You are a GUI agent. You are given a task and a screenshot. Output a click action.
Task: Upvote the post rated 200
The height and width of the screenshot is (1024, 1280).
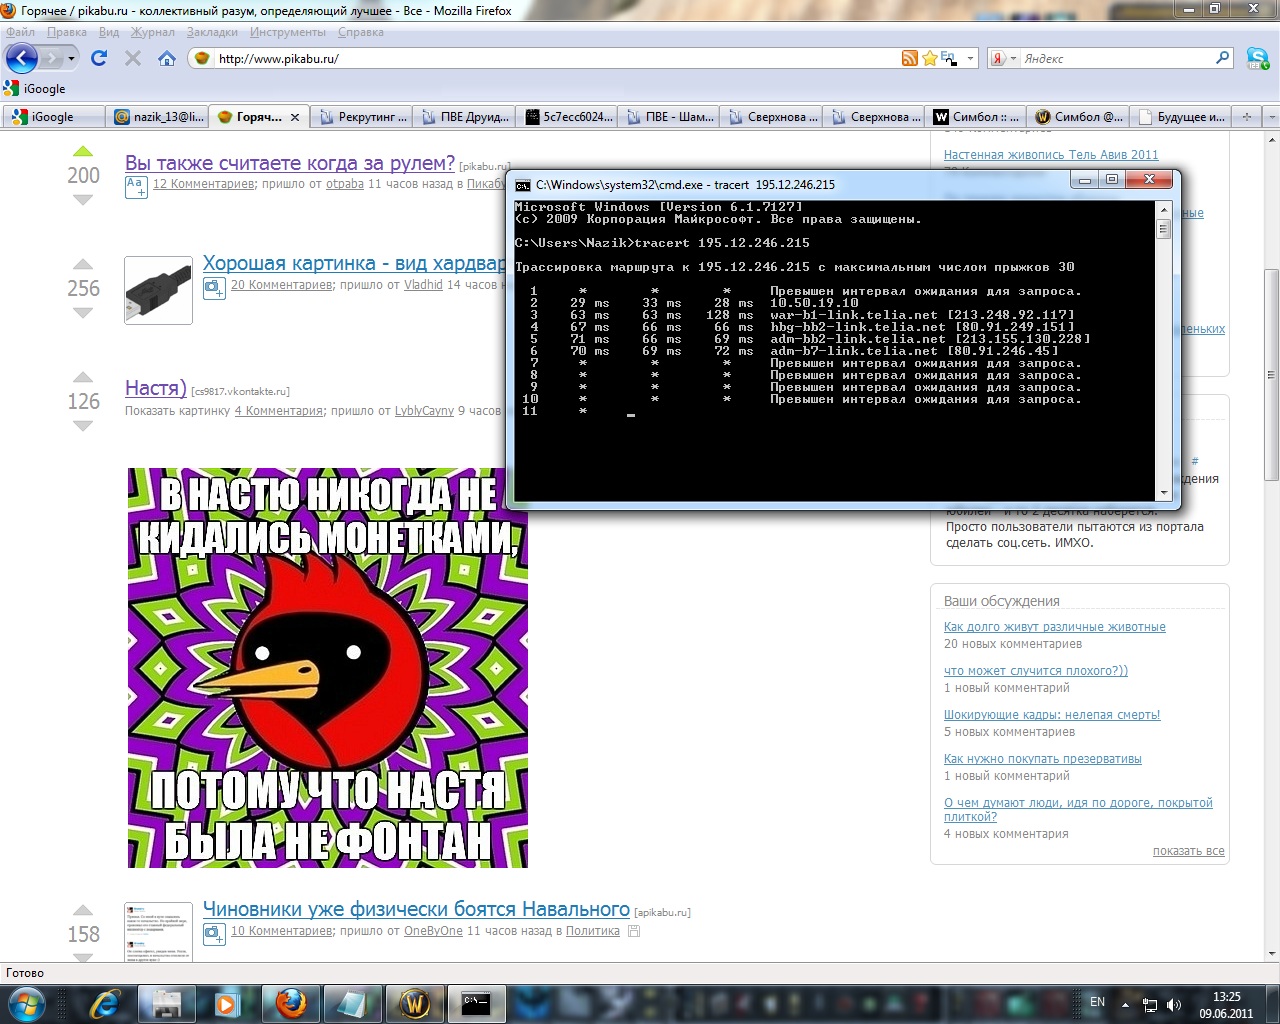coord(83,152)
